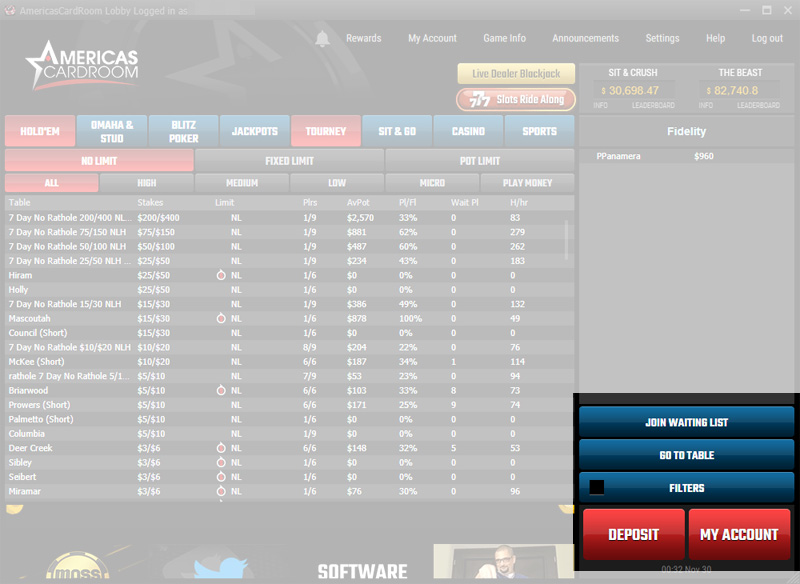The width and height of the screenshot is (800, 584).
Task: Go to the TOURNEY tab
Action: (326, 131)
